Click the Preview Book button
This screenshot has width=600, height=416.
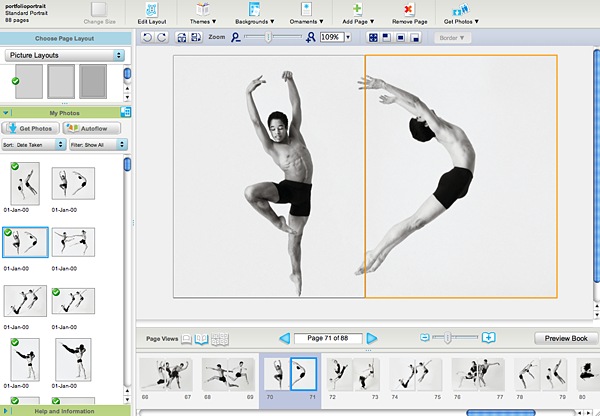[x=565, y=339]
